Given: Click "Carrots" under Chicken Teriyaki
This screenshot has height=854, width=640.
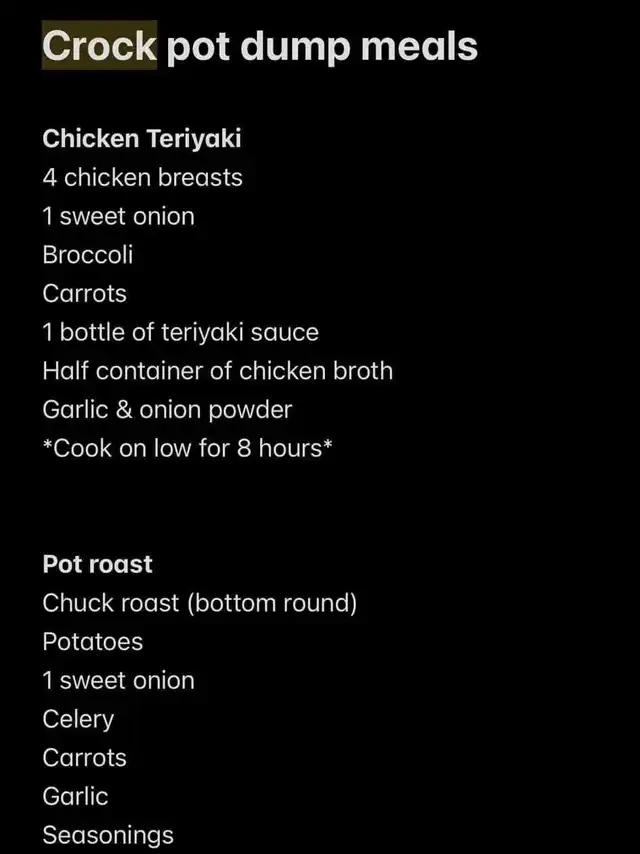Looking at the screenshot, I should 84,294.
